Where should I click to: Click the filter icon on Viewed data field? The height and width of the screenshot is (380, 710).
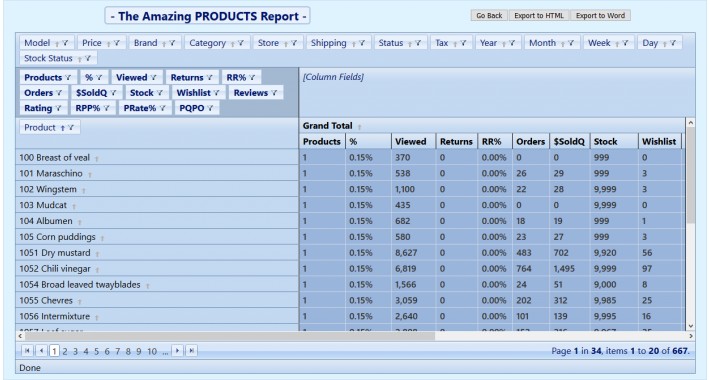(x=154, y=77)
